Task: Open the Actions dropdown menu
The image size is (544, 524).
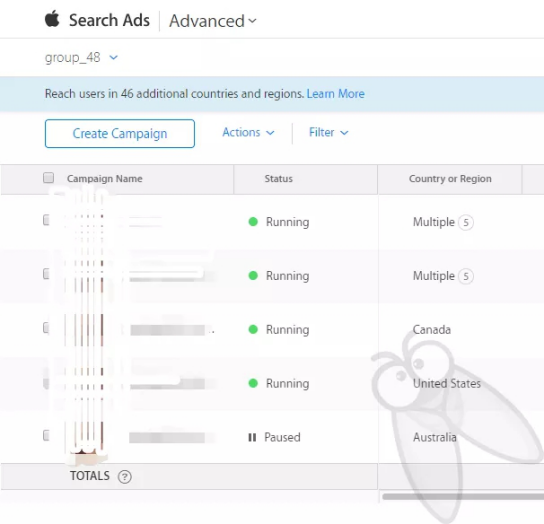Action: pyautogui.click(x=248, y=132)
